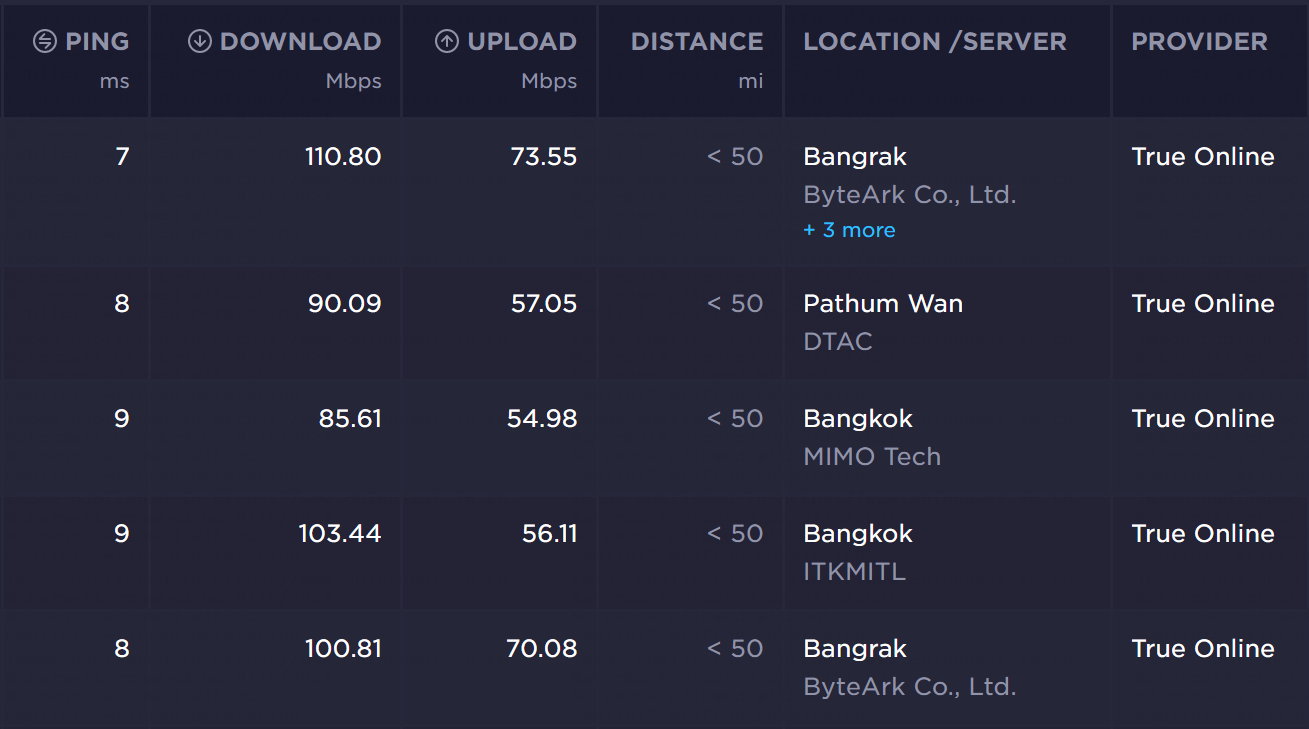Select the 70.08 upload value
Viewport: 1309px width, 729px height.
click(542, 649)
